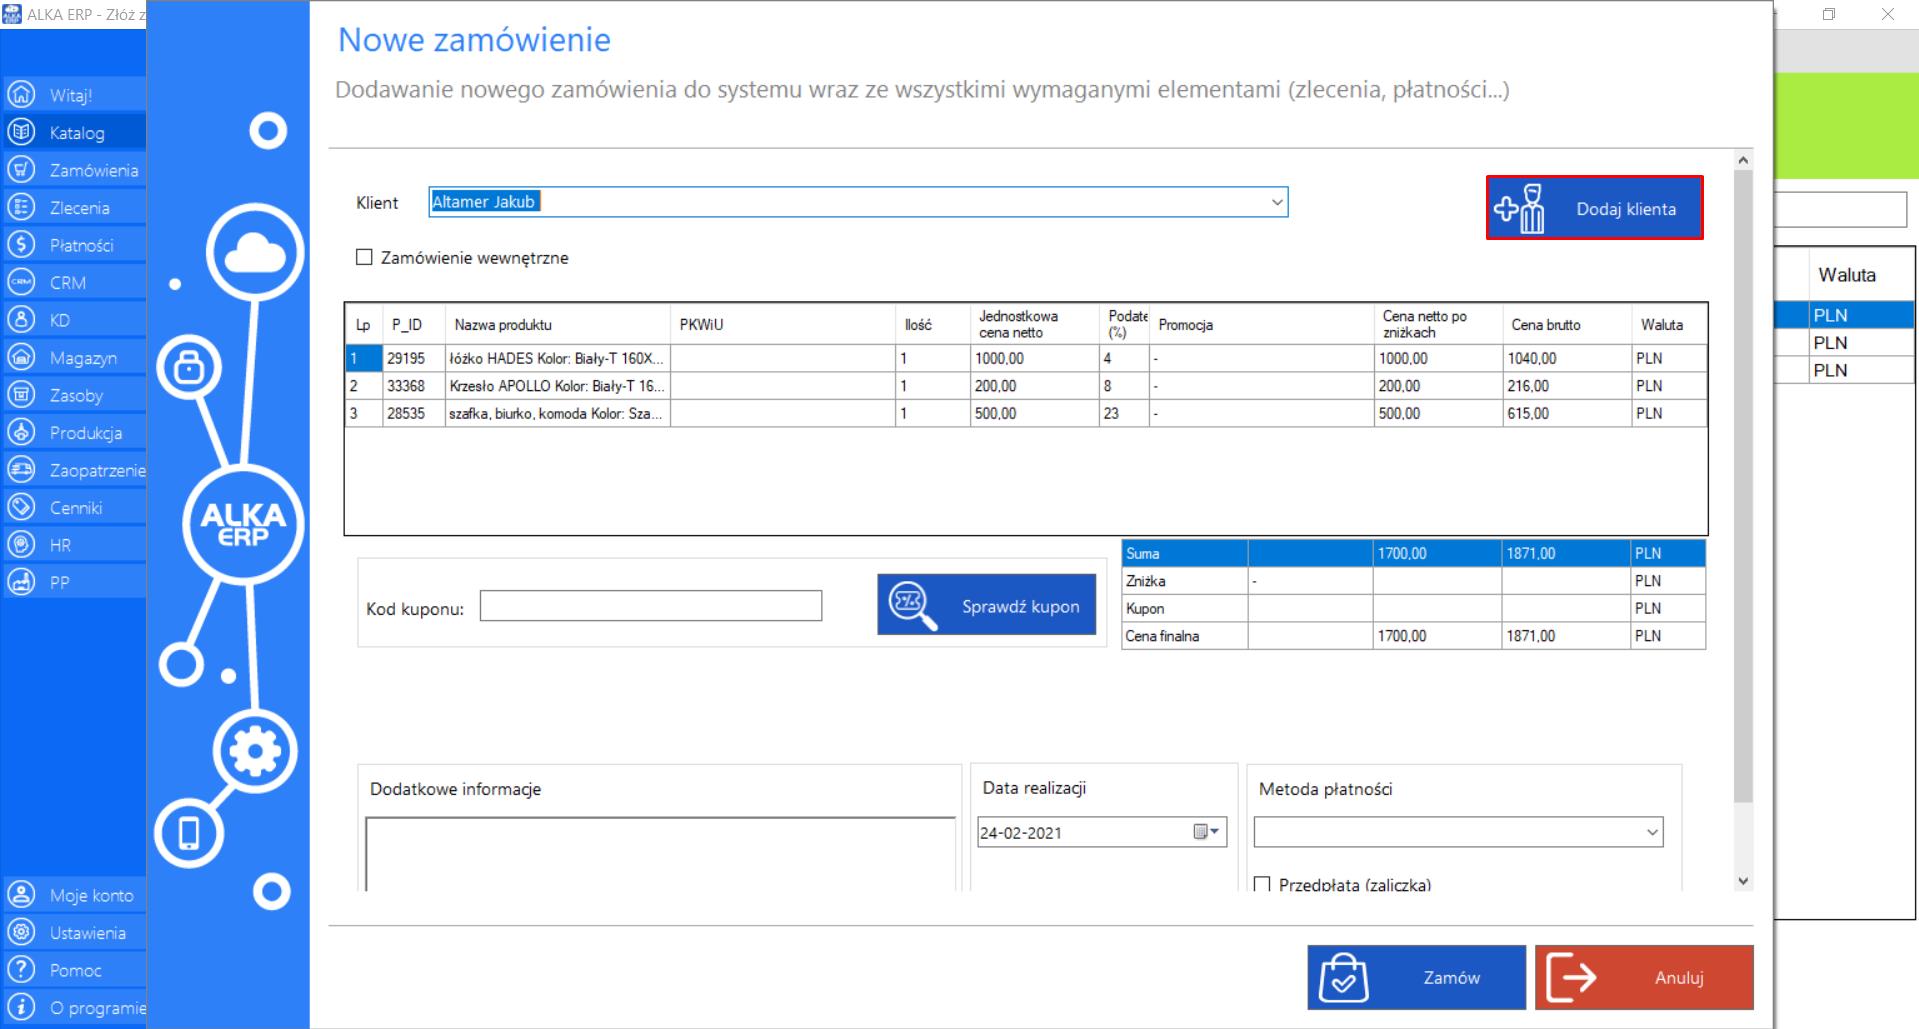The image size is (1919, 1029).
Task: Tick the Przedpłata (zaliczka) checkbox
Action: point(1262,884)
